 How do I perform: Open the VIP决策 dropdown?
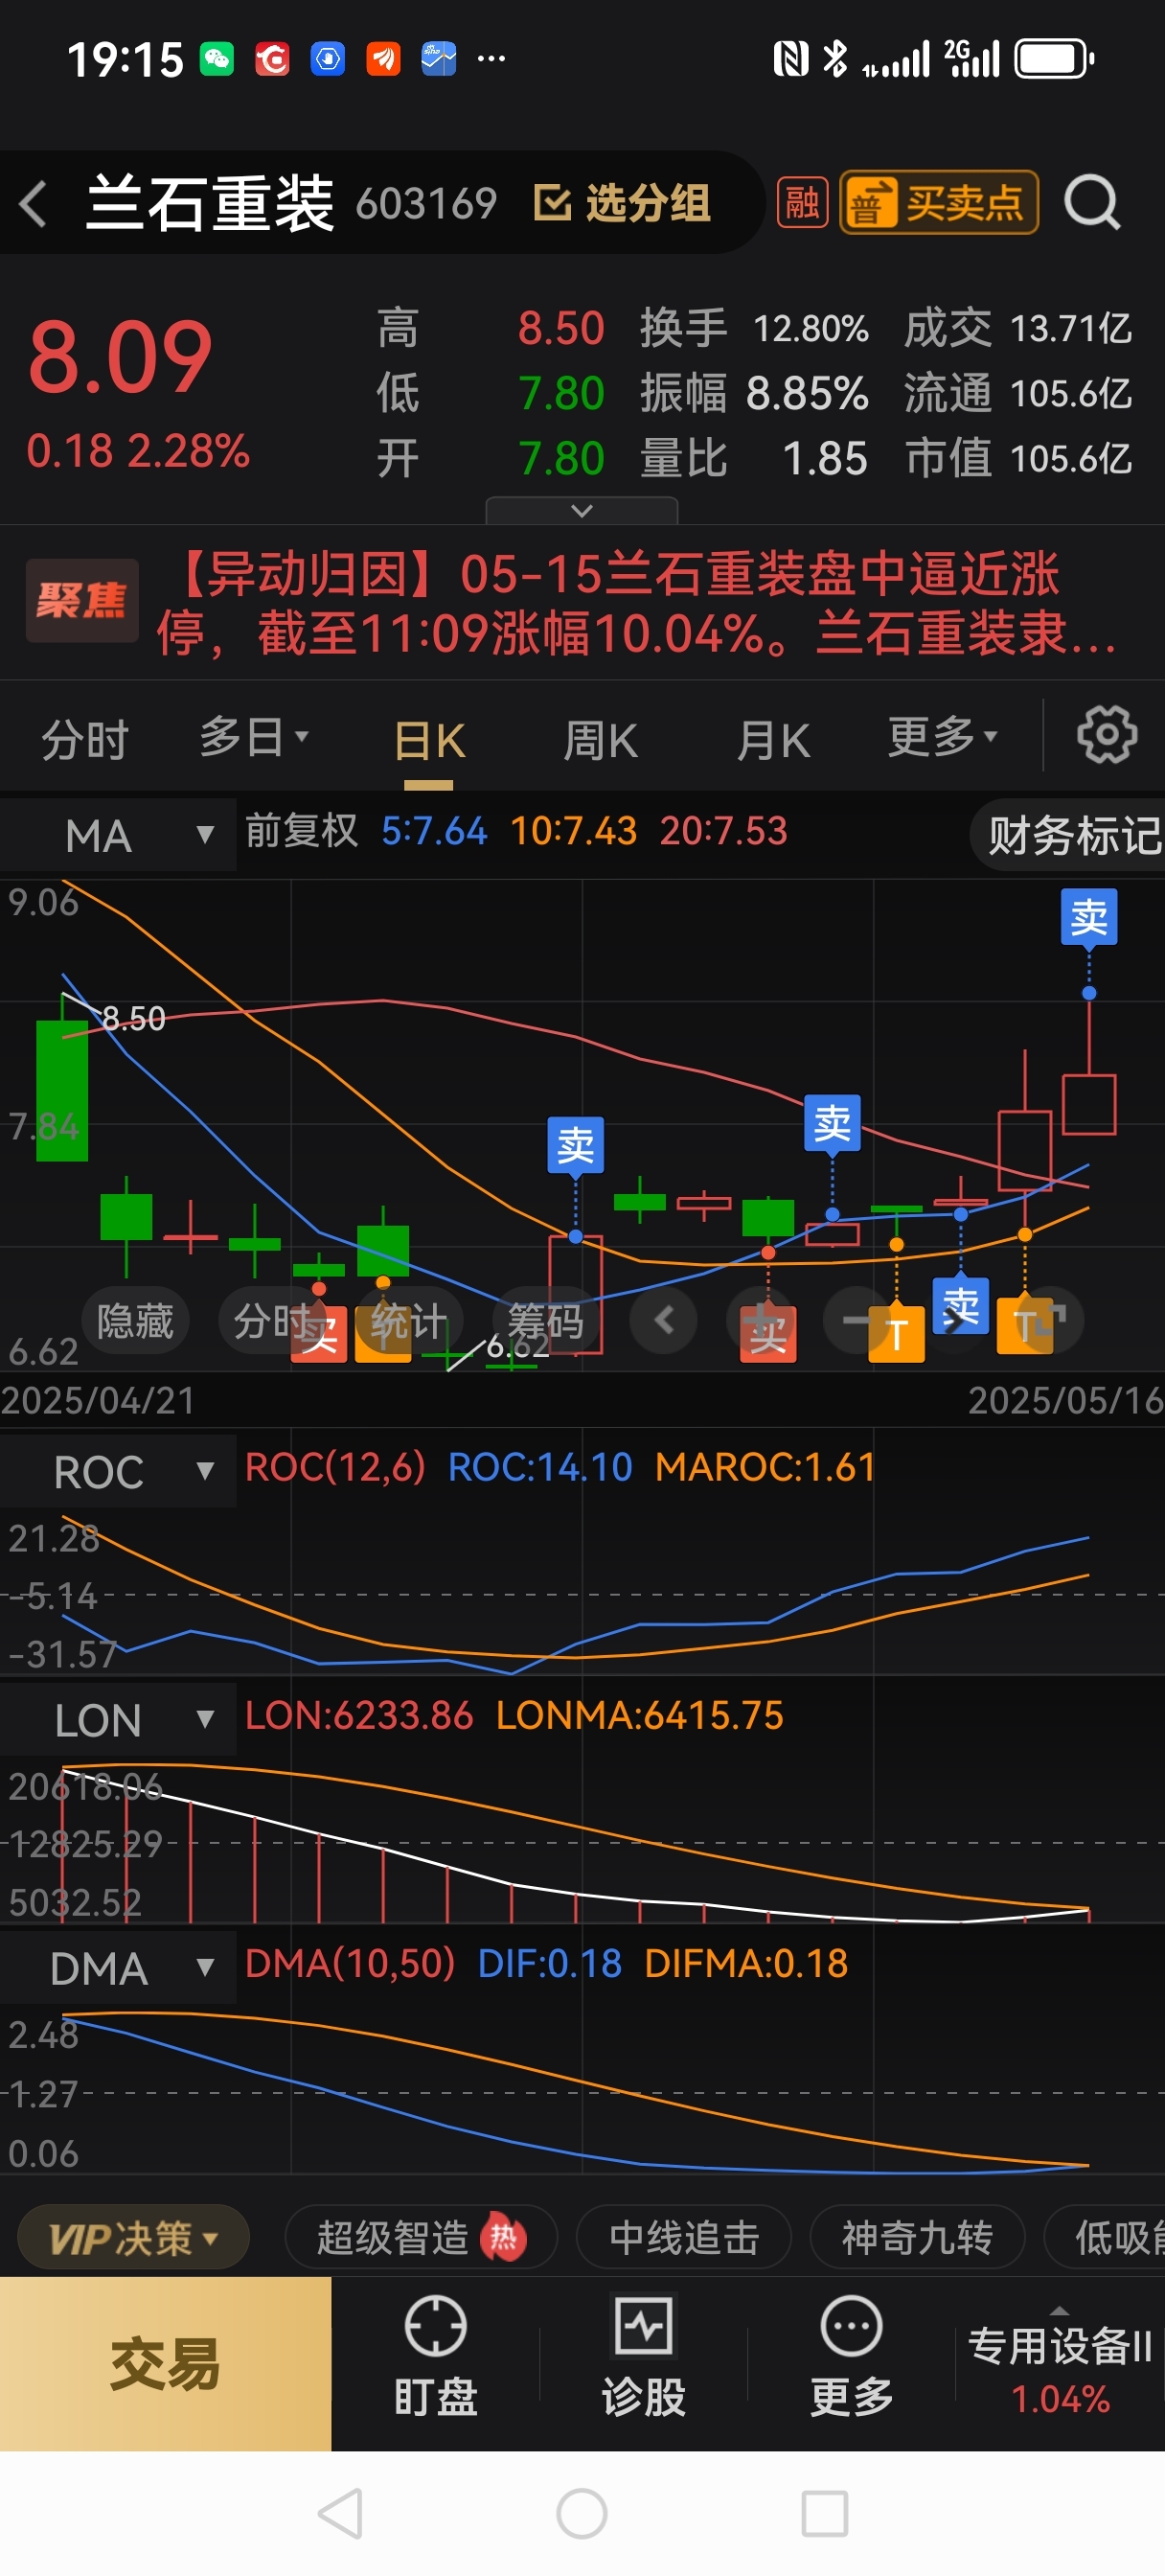[x=133, y=2237]
